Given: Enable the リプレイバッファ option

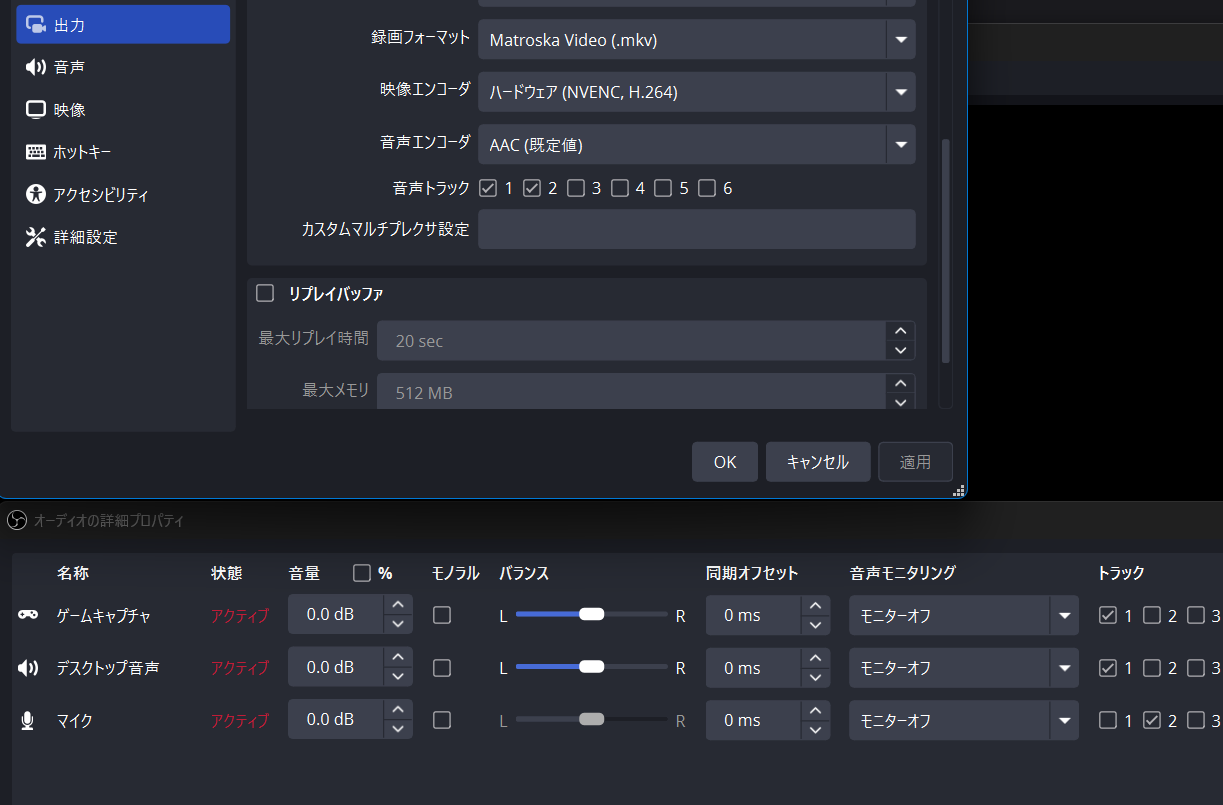Looking at the screenshot, I should [265, 293].
